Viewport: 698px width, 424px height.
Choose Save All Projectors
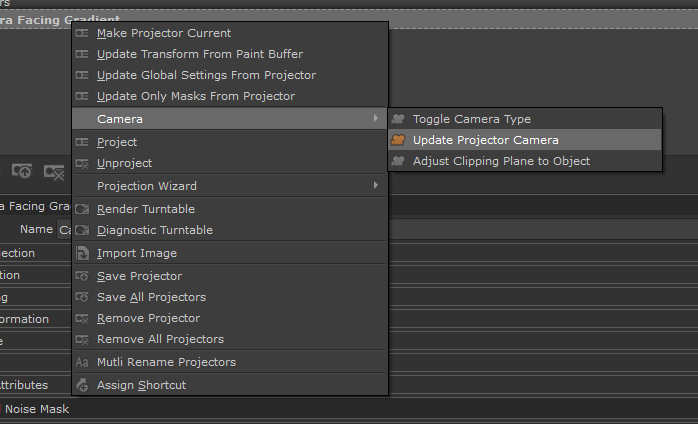pyautogui.click(x=151, y=297)
